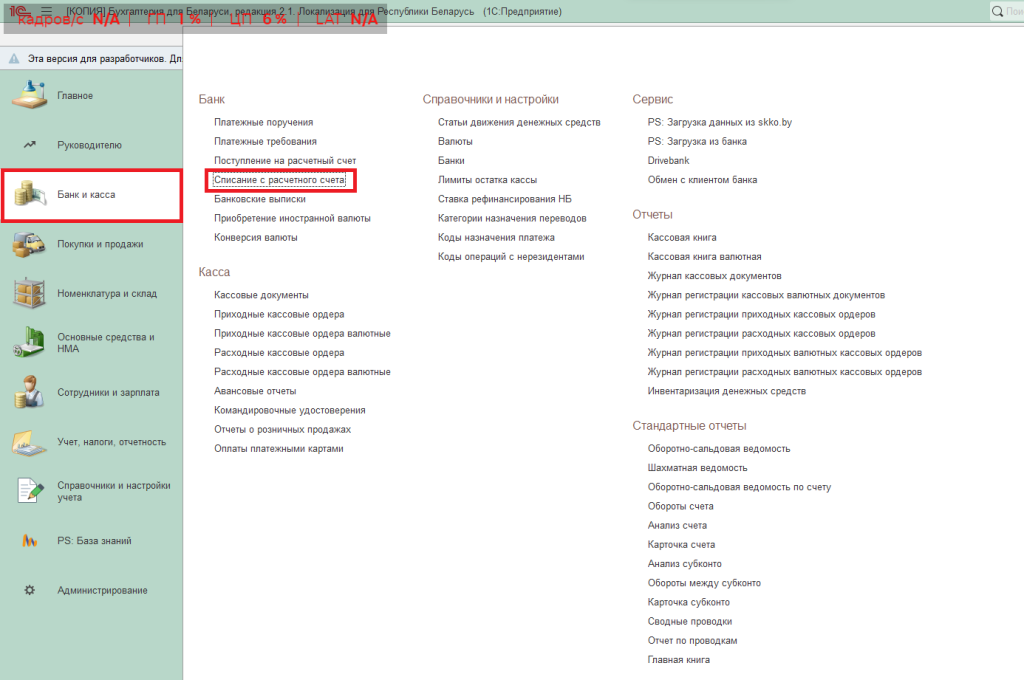
Task: Open Руководителю section chart icon
Action: coord(30,145)
